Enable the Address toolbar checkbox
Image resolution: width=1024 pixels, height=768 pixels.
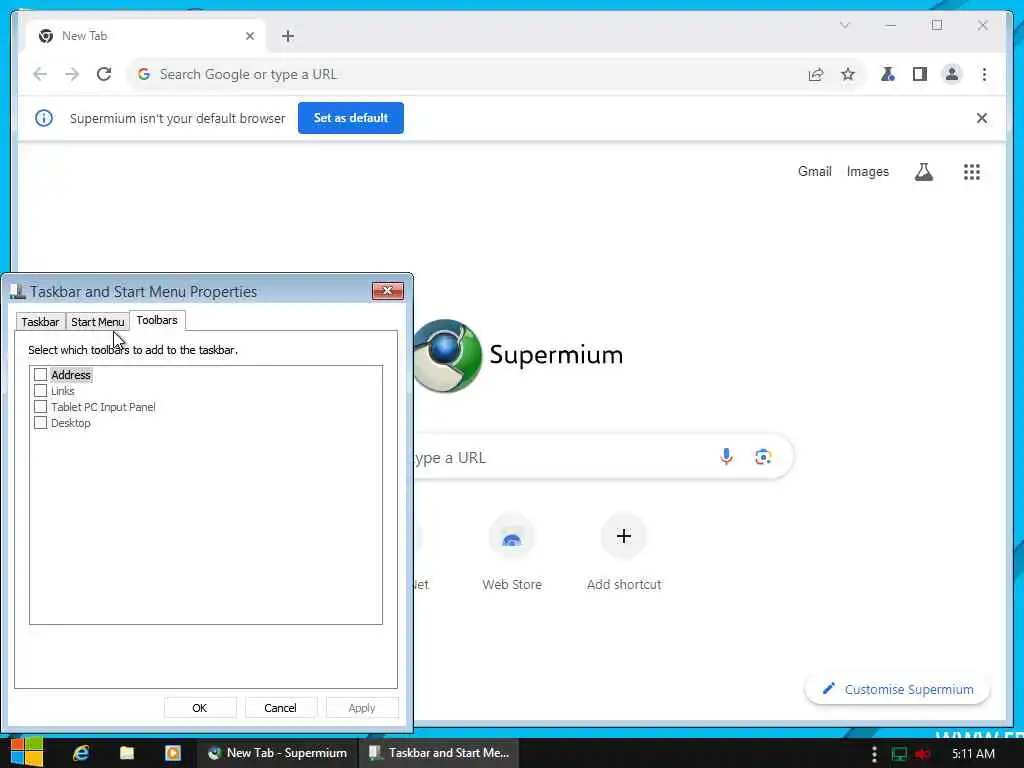[40, 375]
